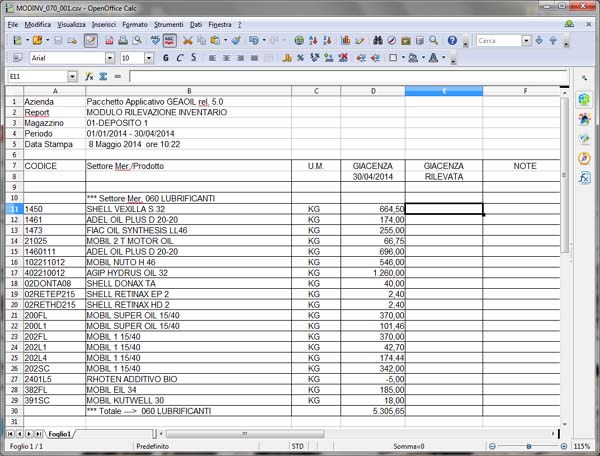
Task: Open the Strumenti menu
Action: [x=169, y=24]
